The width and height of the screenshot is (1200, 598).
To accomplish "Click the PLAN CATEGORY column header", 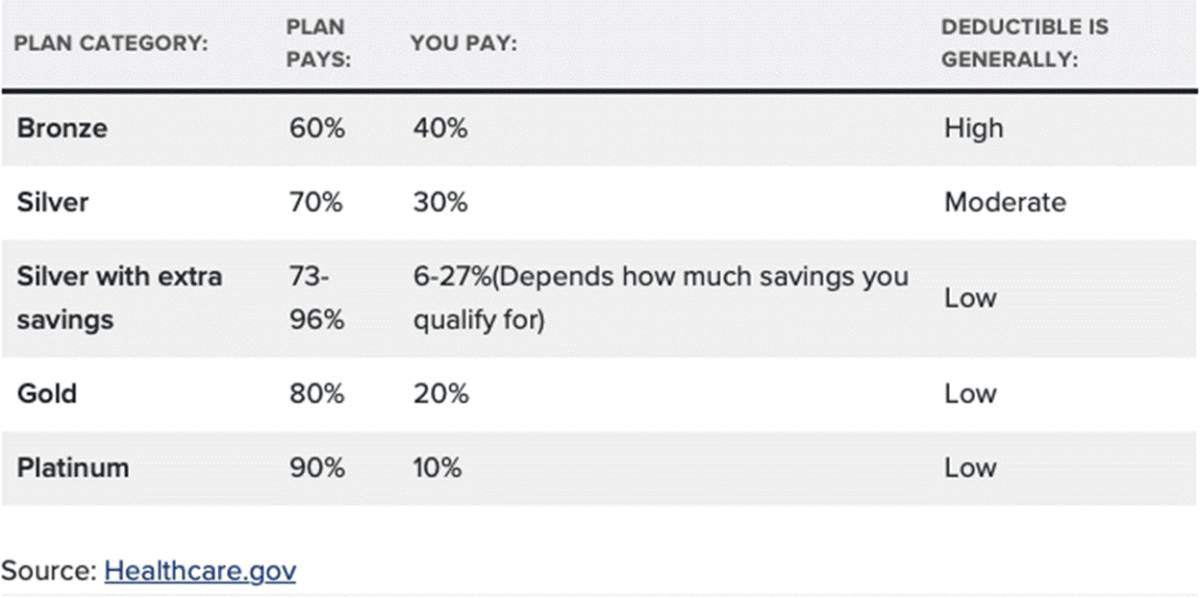I will tap(111, 44).
